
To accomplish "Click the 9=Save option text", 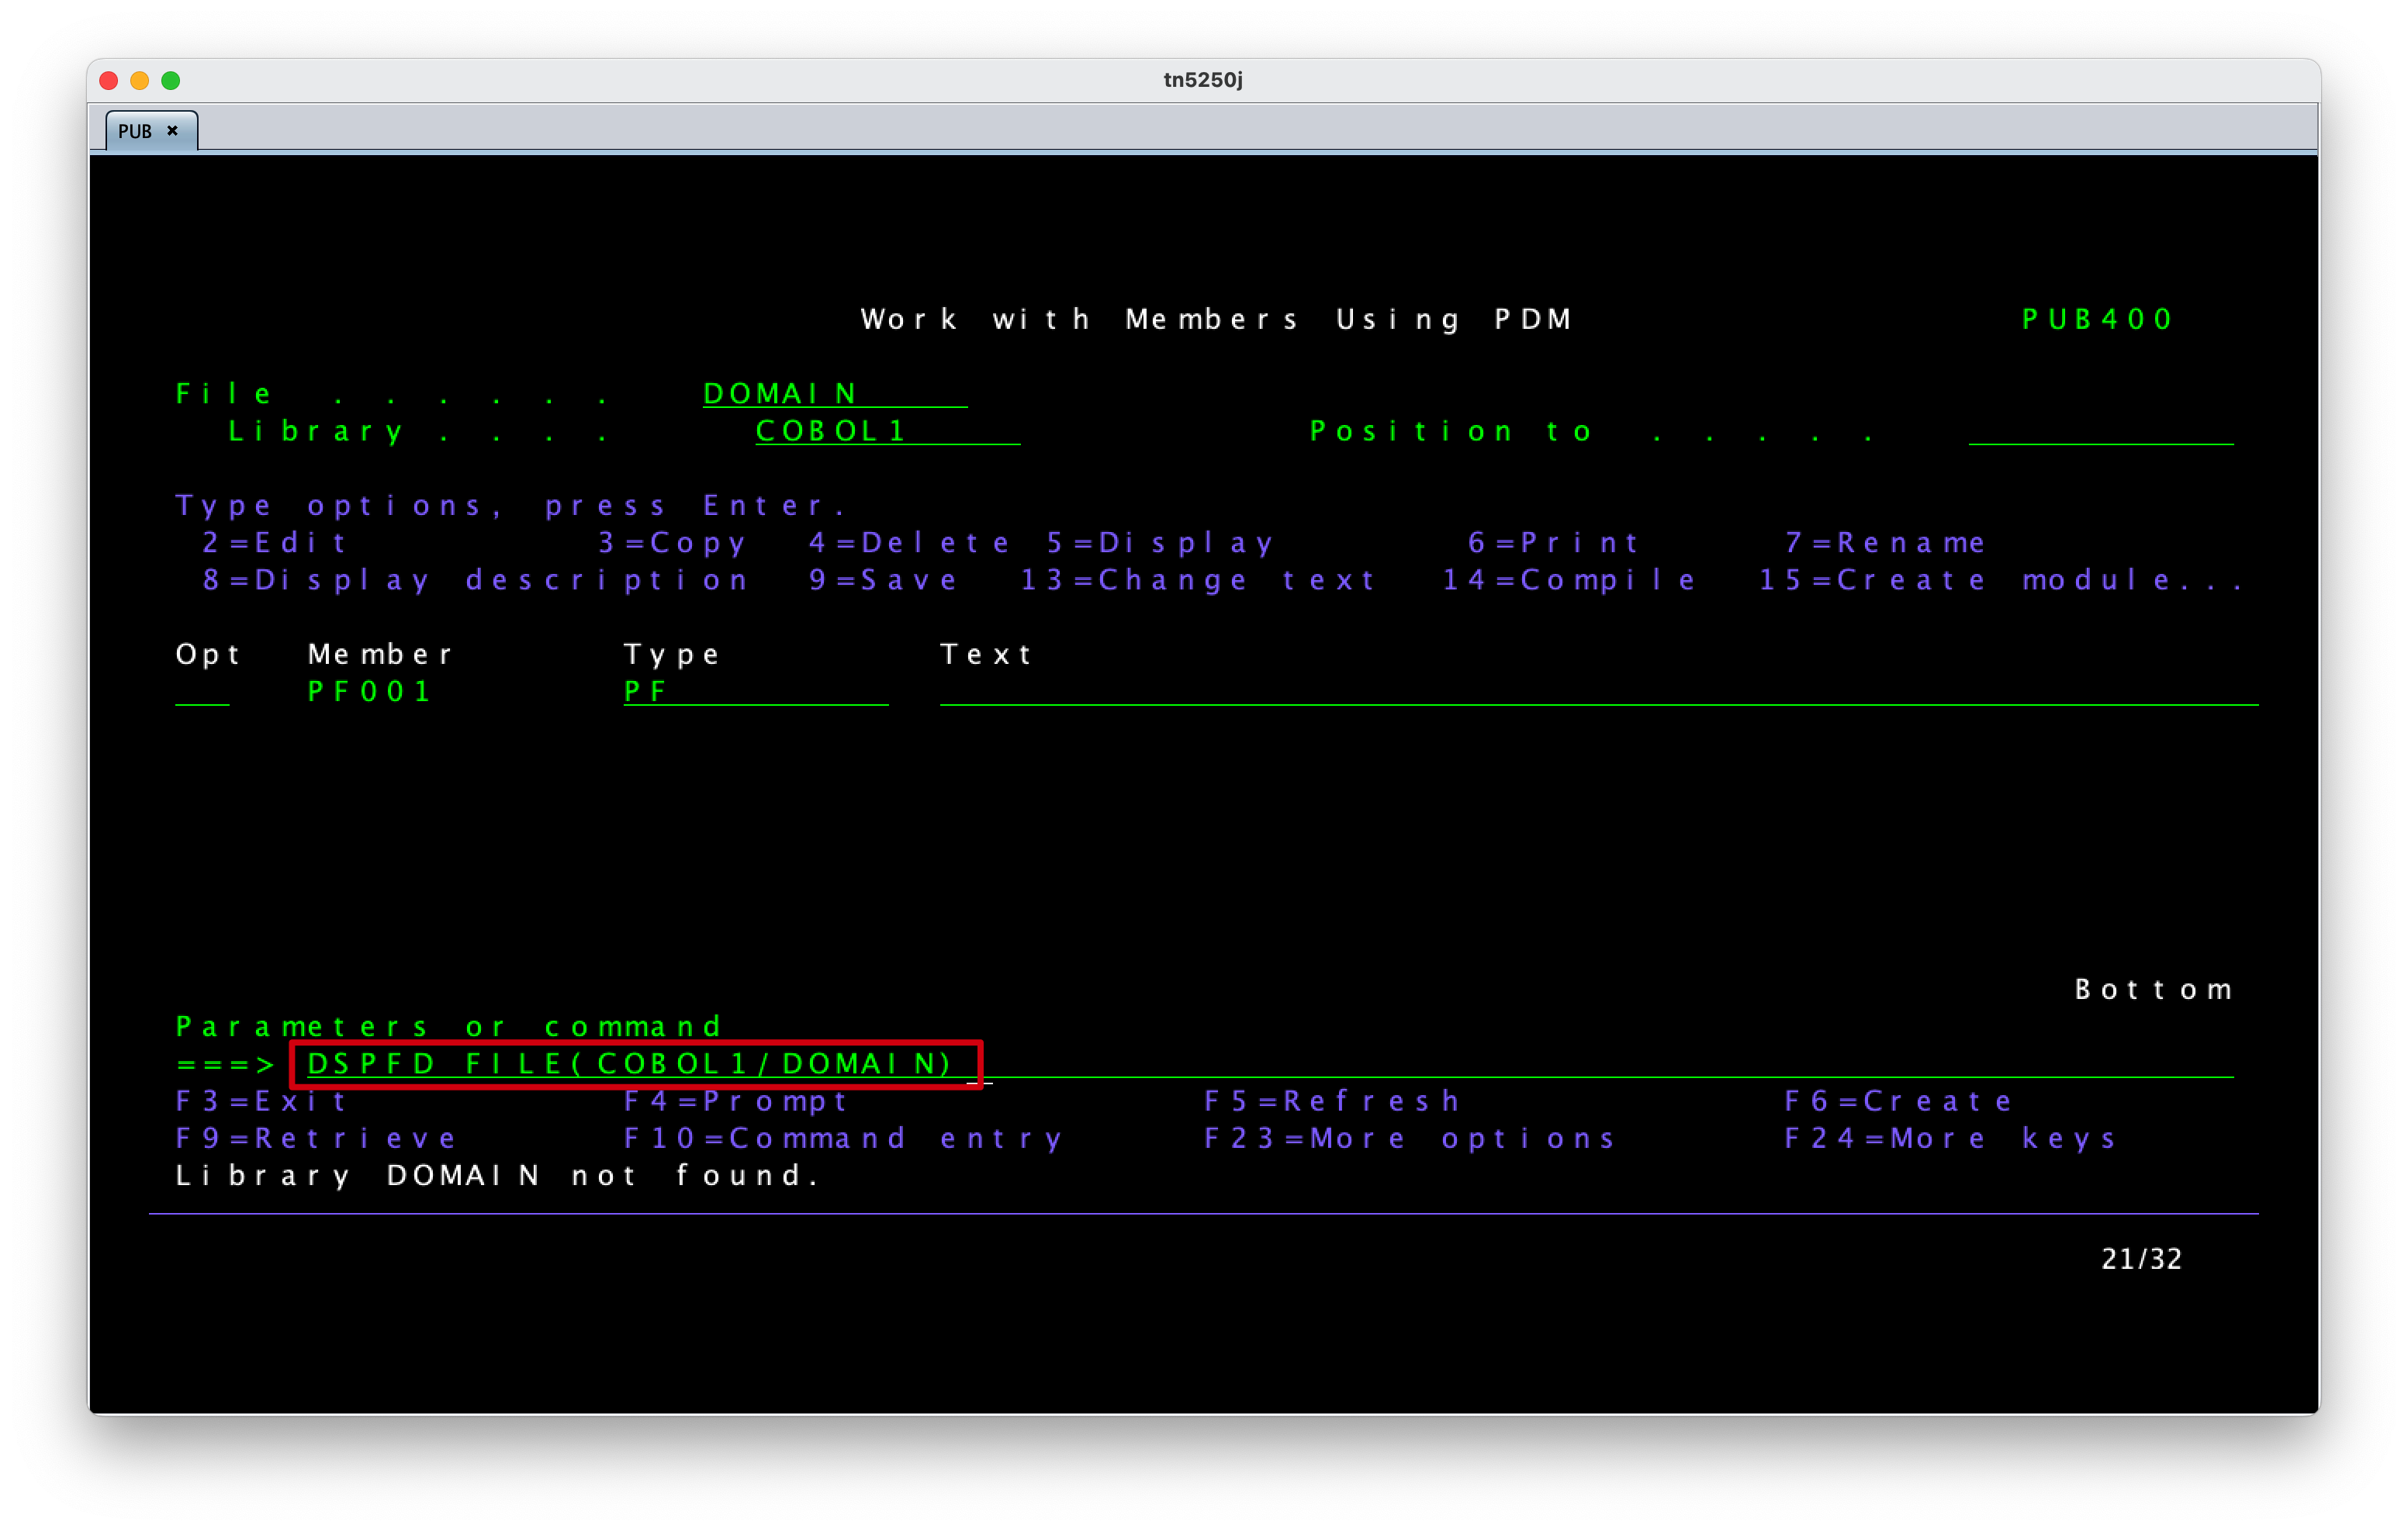I will [x=882, y=580].
